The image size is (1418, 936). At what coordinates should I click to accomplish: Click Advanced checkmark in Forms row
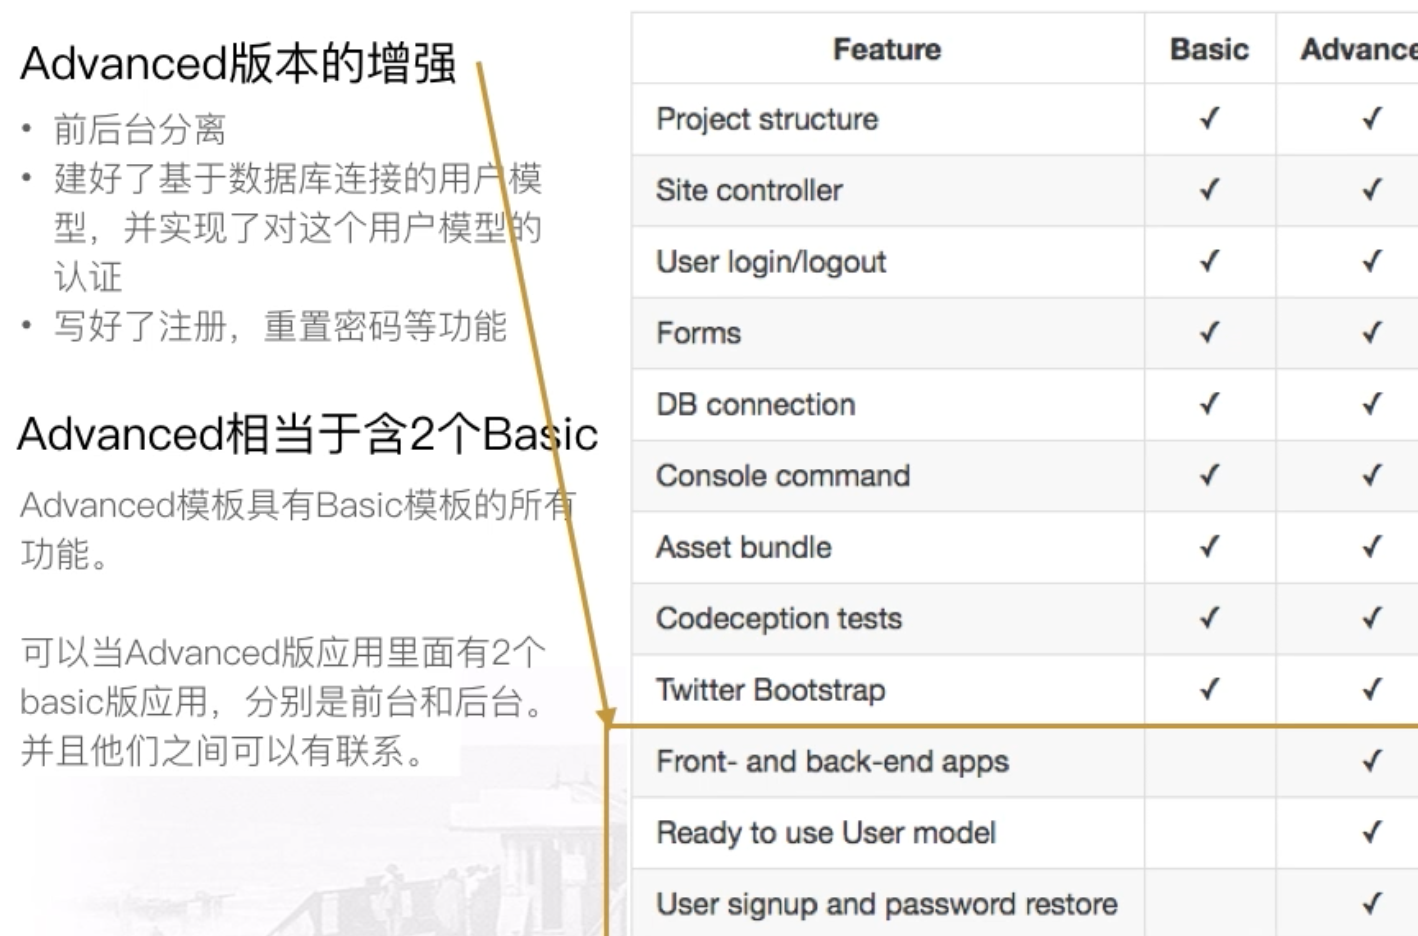(x=1372, y=332)
